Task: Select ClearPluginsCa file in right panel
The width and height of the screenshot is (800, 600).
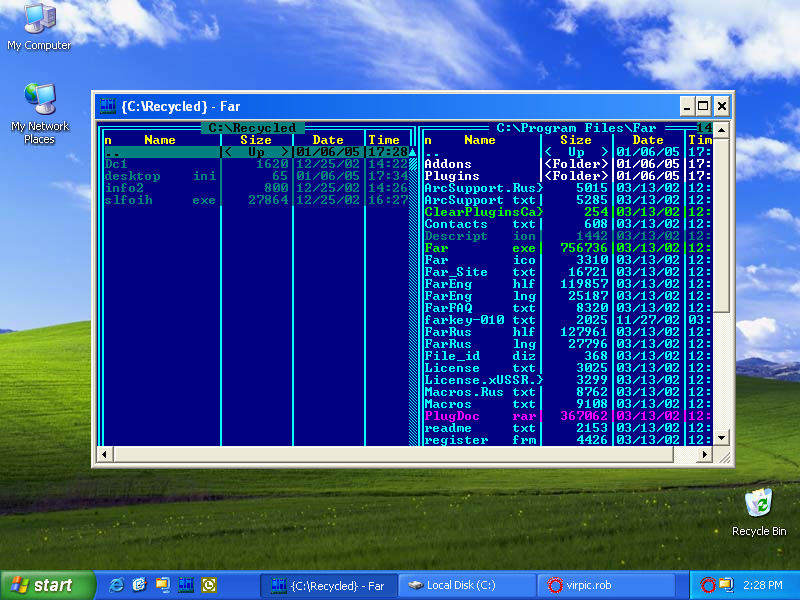Action: tap(568, 212)
